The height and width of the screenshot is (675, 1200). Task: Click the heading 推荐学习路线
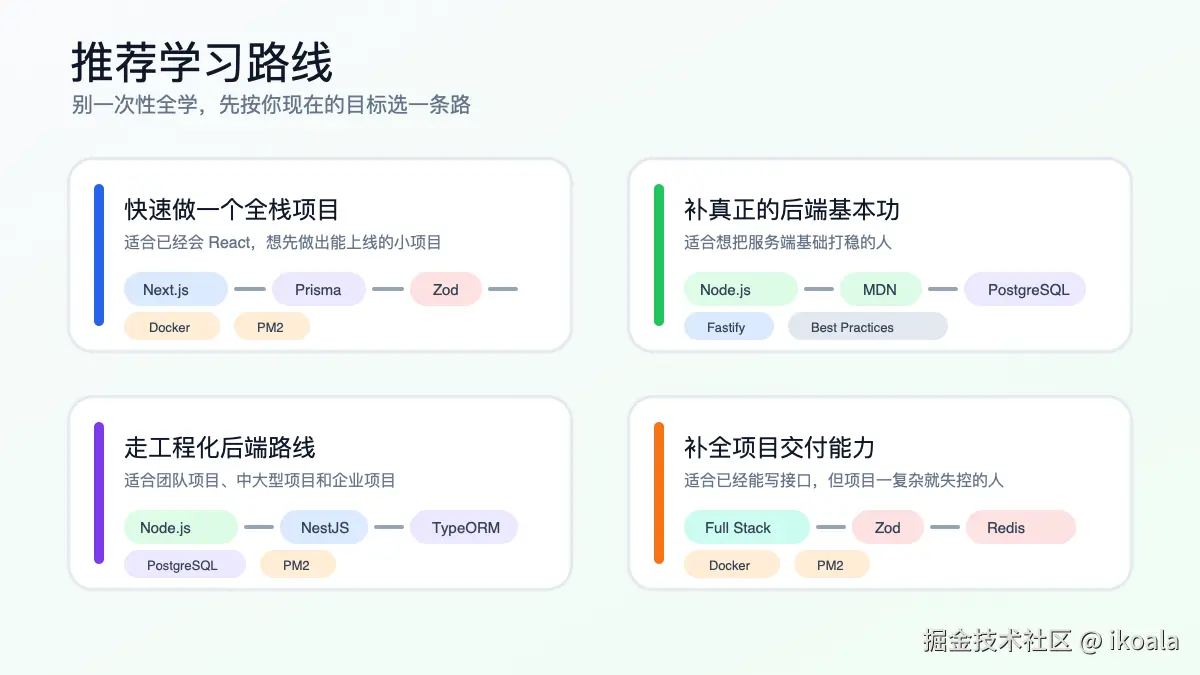pos(202,63)
